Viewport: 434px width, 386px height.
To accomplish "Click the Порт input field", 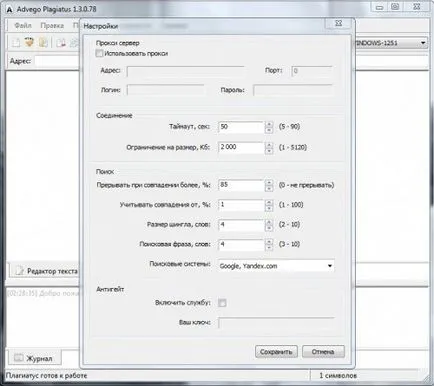I will (312, 71).
